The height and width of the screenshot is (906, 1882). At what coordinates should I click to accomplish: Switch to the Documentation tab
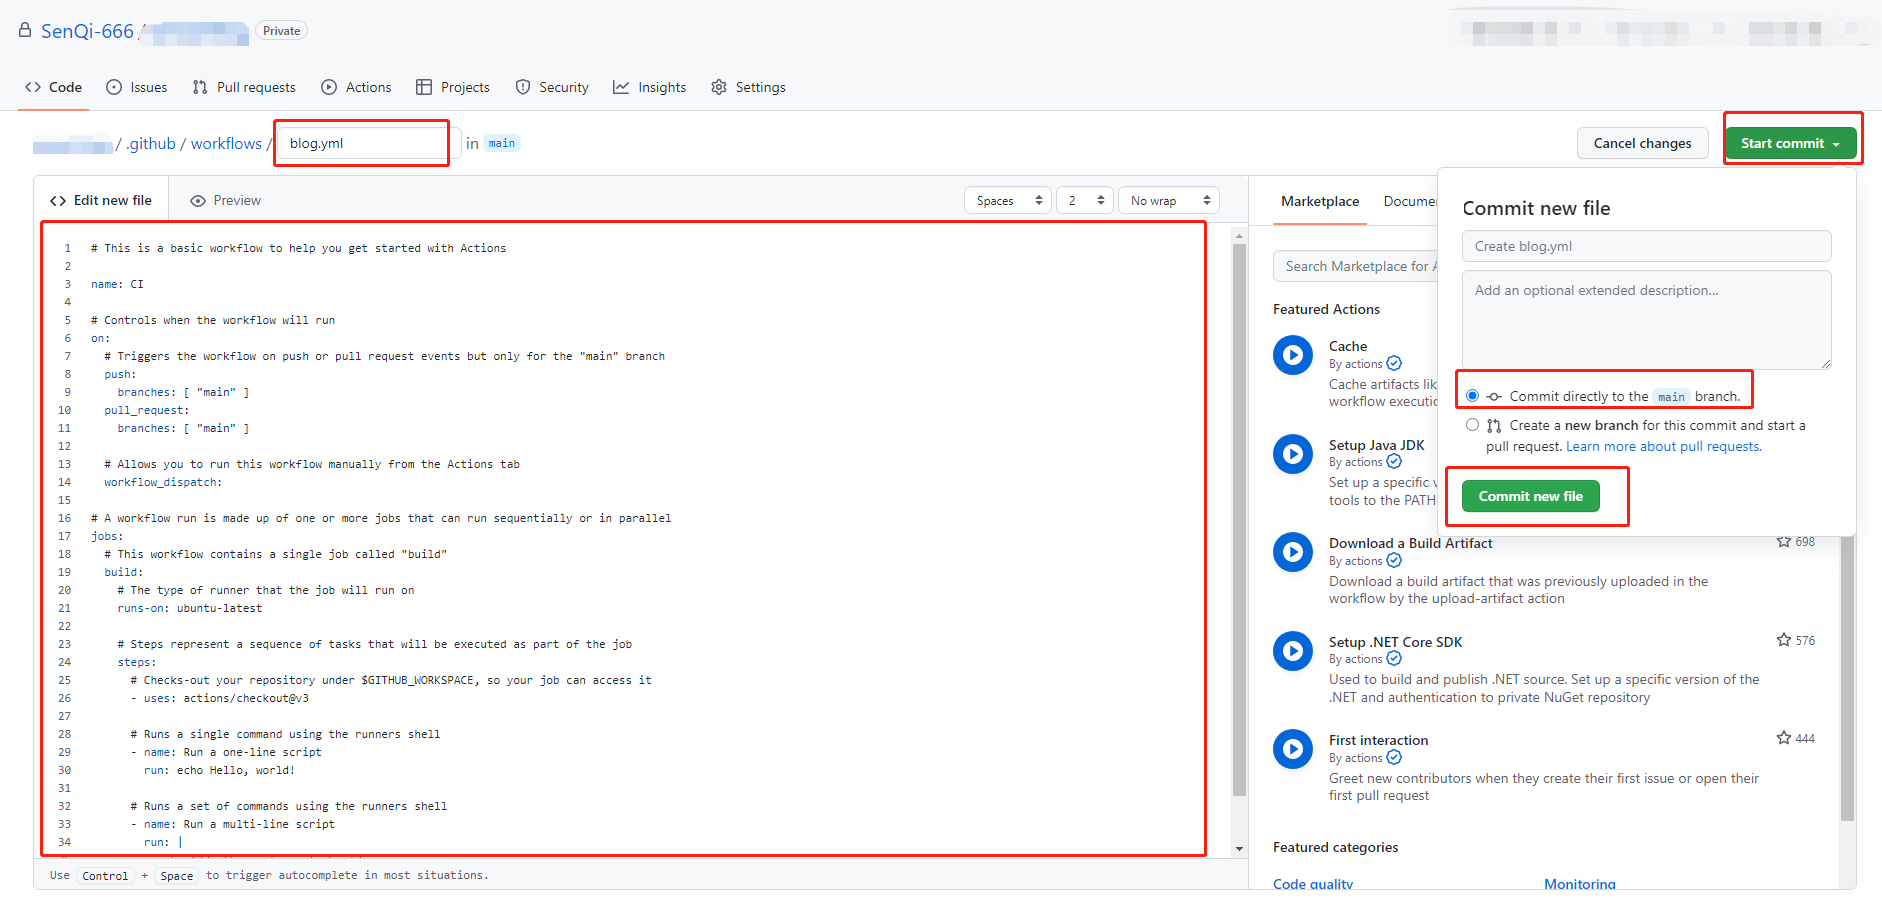pyautogui.click(x=1410, y=201)
